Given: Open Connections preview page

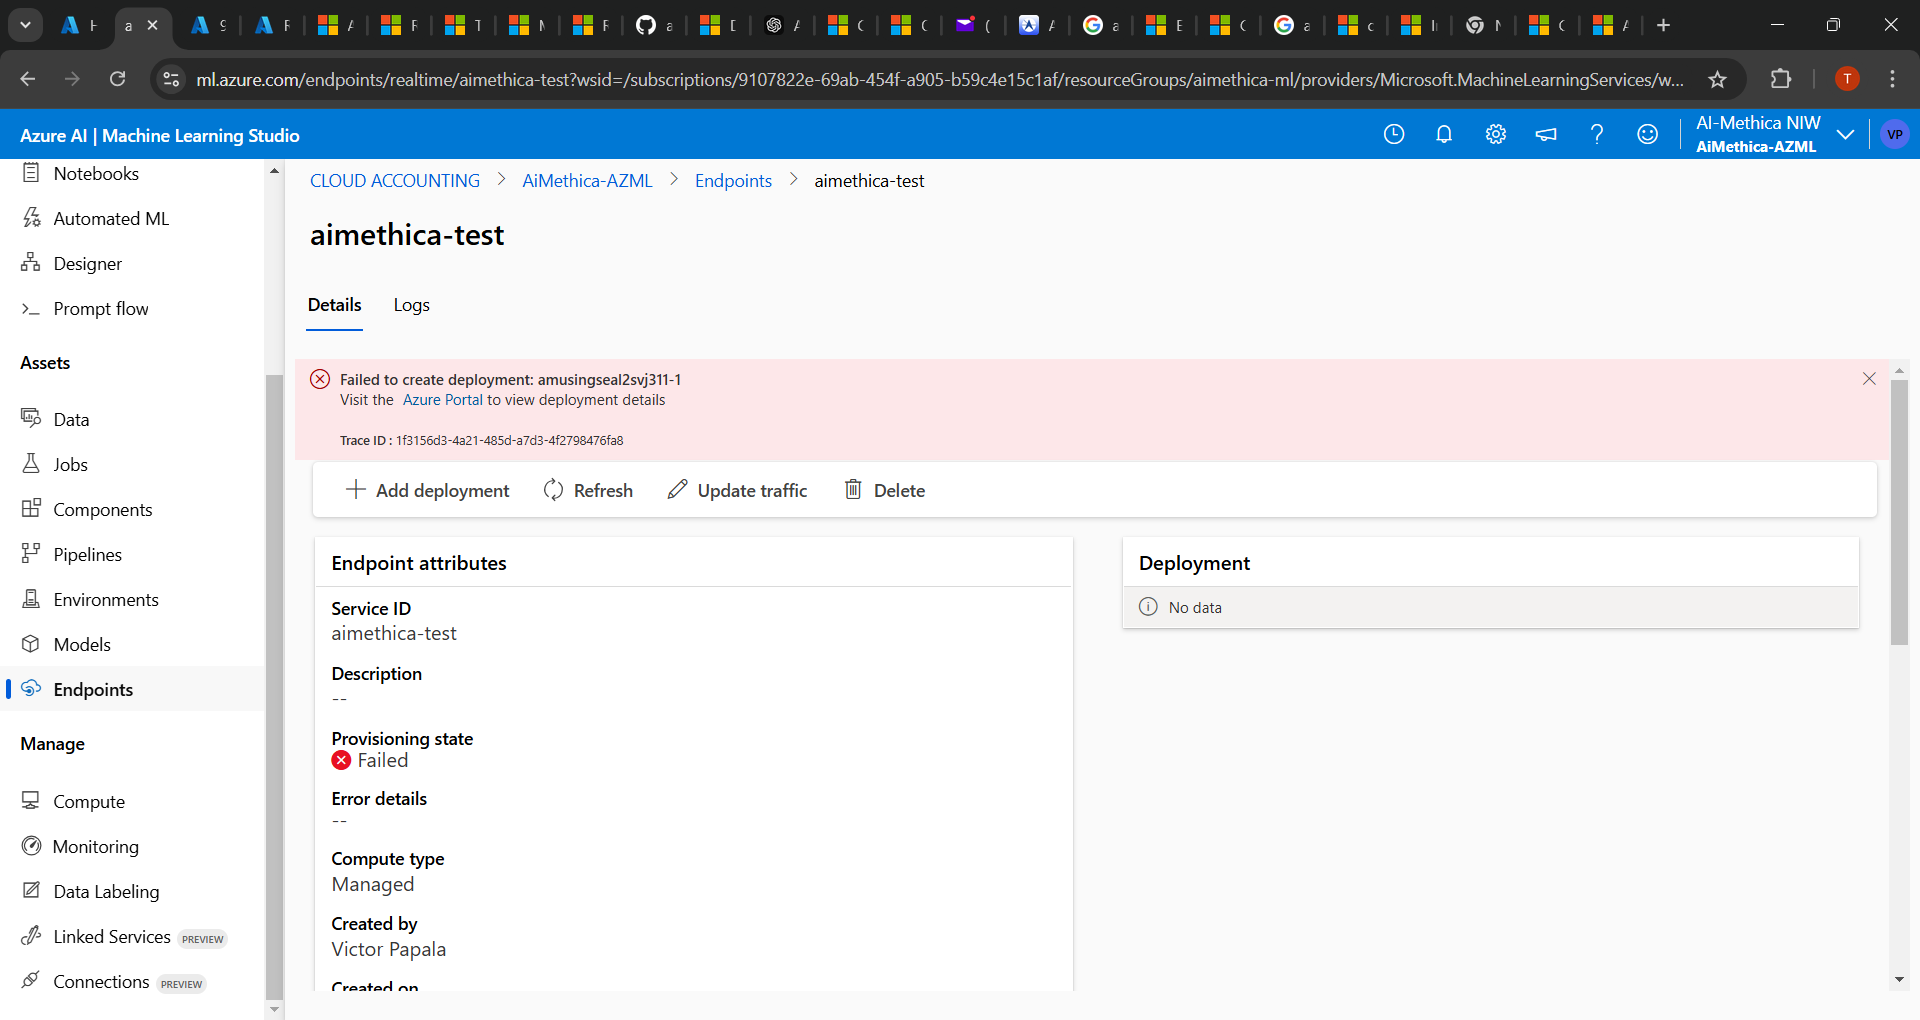Looking at the screenshot, I should (x=113, y=982).
